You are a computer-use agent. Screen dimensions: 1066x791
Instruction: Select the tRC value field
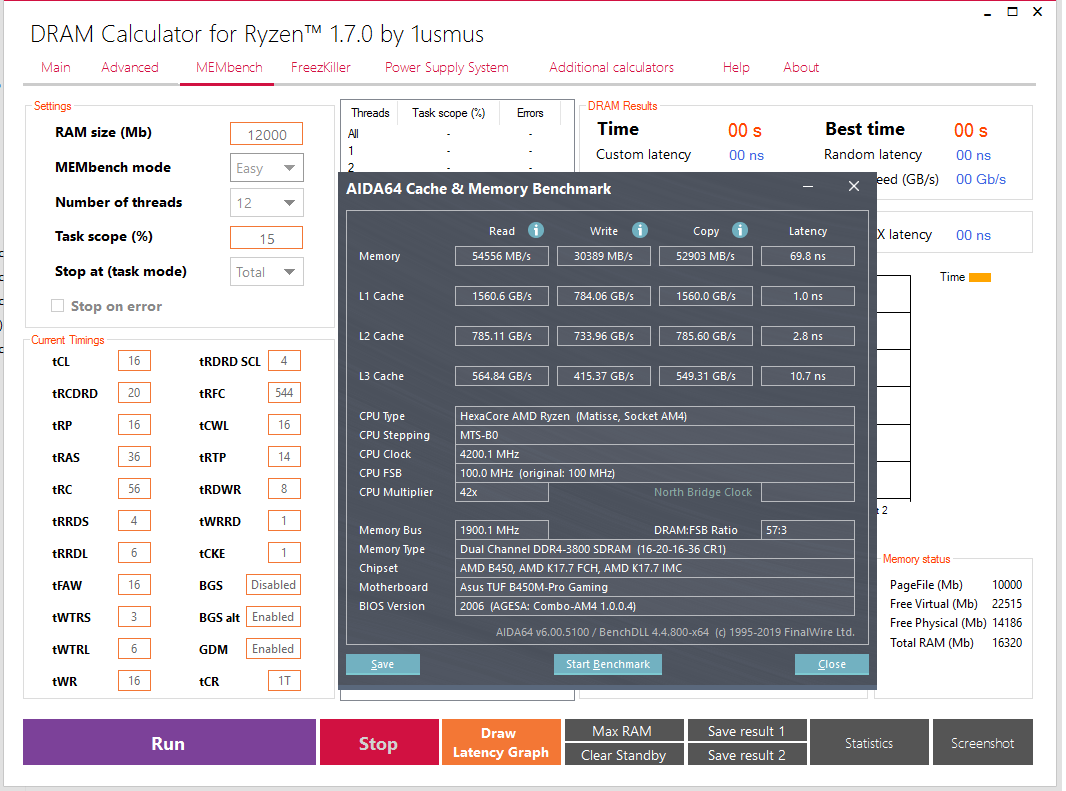[134, 488]
